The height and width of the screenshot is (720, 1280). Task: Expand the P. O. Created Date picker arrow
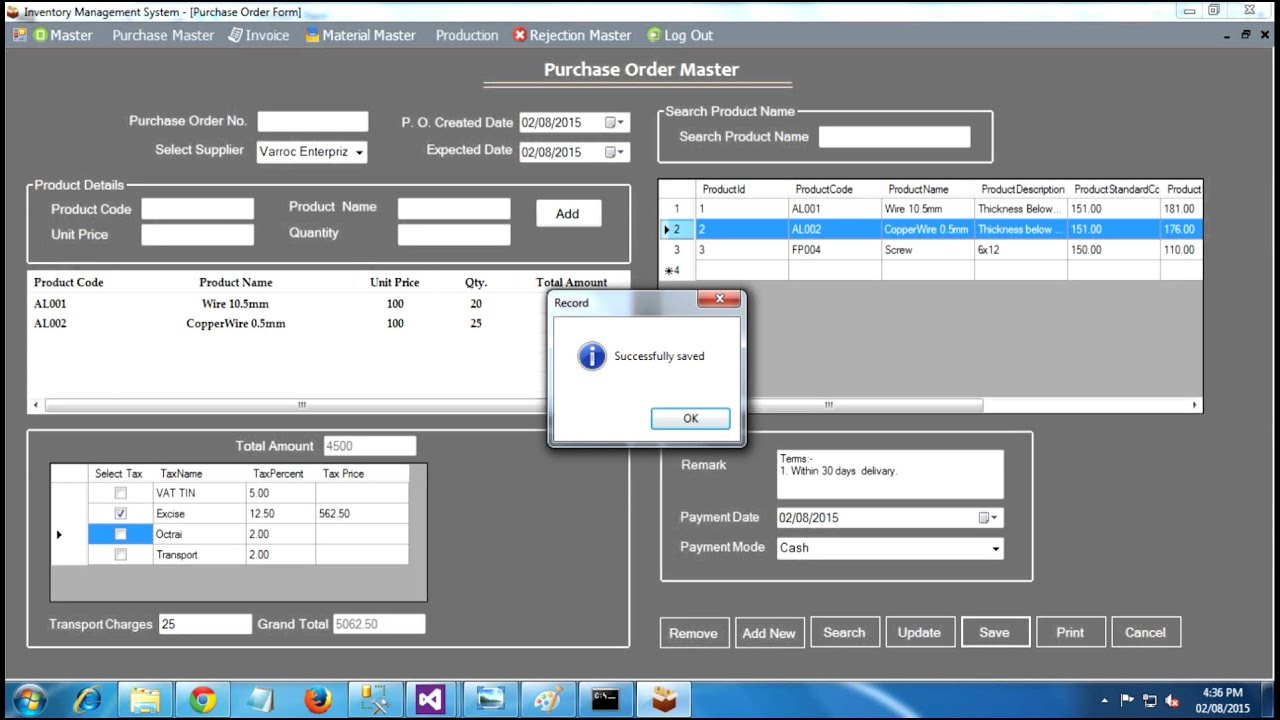pyautogui.click(x=621, y=123)
